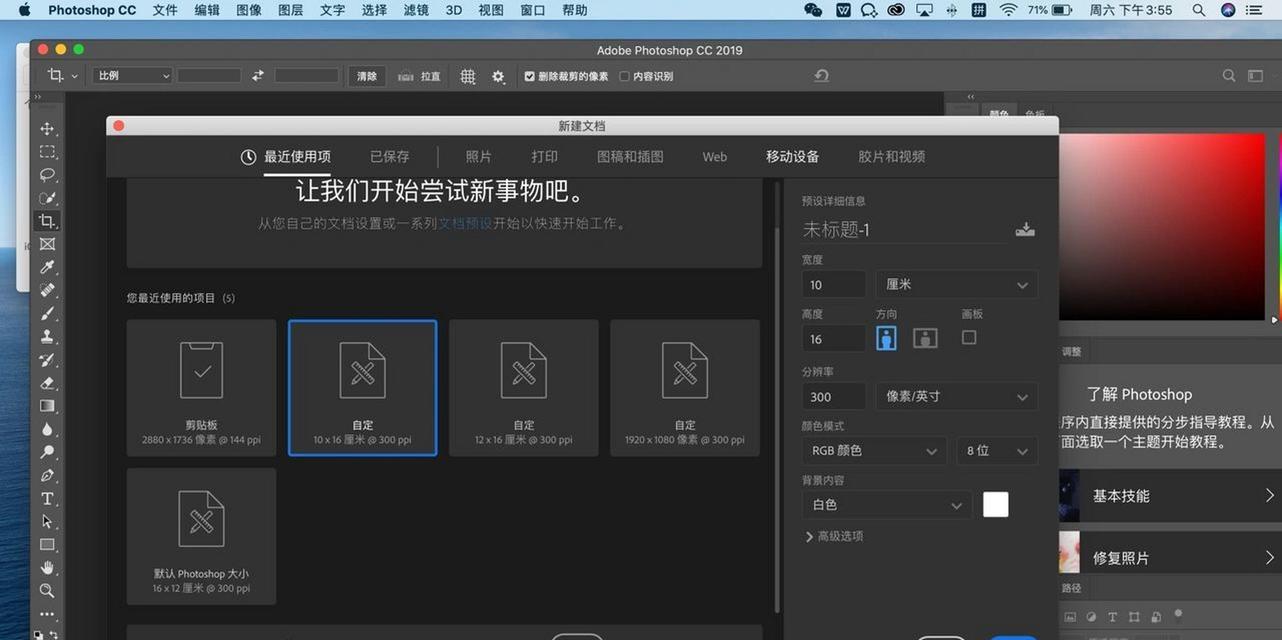Select the Crop tool in left toolbar

(47, 221)
